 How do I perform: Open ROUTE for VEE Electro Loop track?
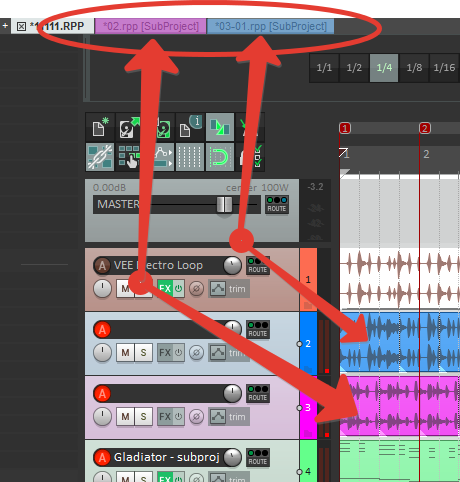(258, 266)
